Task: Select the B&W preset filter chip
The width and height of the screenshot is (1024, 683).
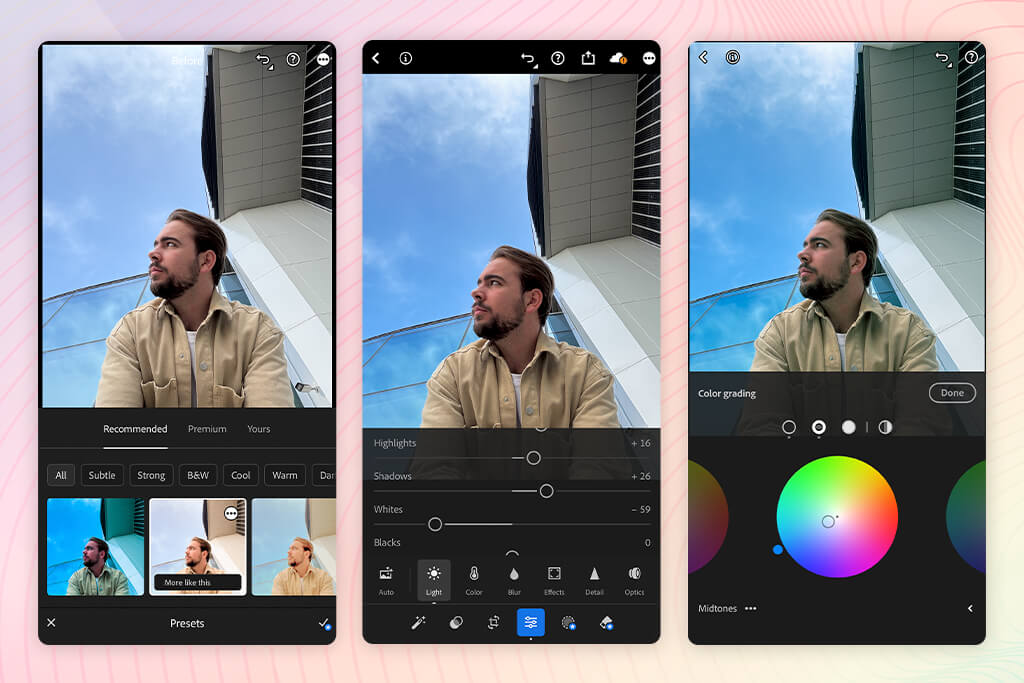Action: pyautogui.click(x=198, y=475)
